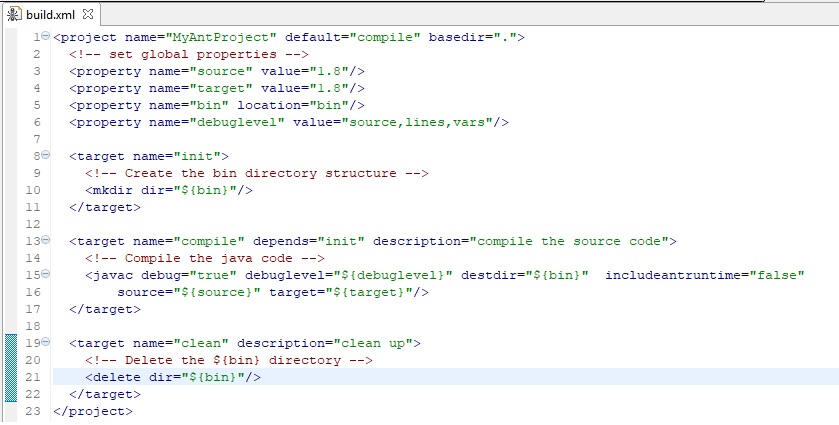839x425 pixels.
Task: Click the Ant file icon on build.xml tab
Action: [x=14, y=14]
